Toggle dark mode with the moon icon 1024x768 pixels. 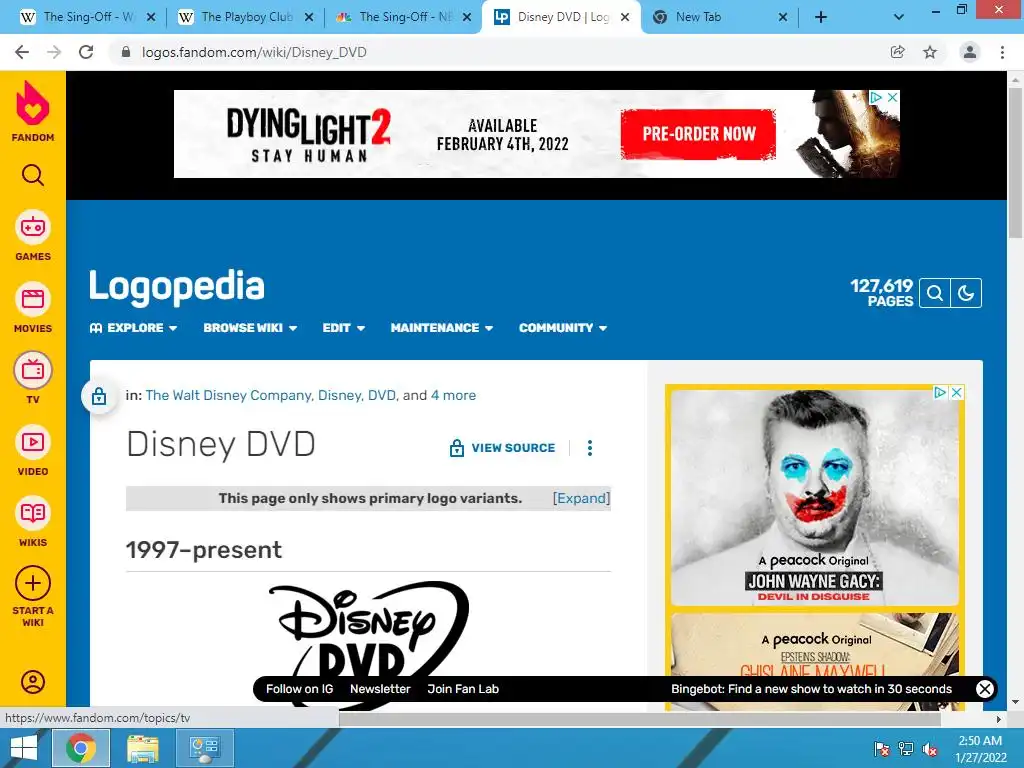(x=966, y=293)
